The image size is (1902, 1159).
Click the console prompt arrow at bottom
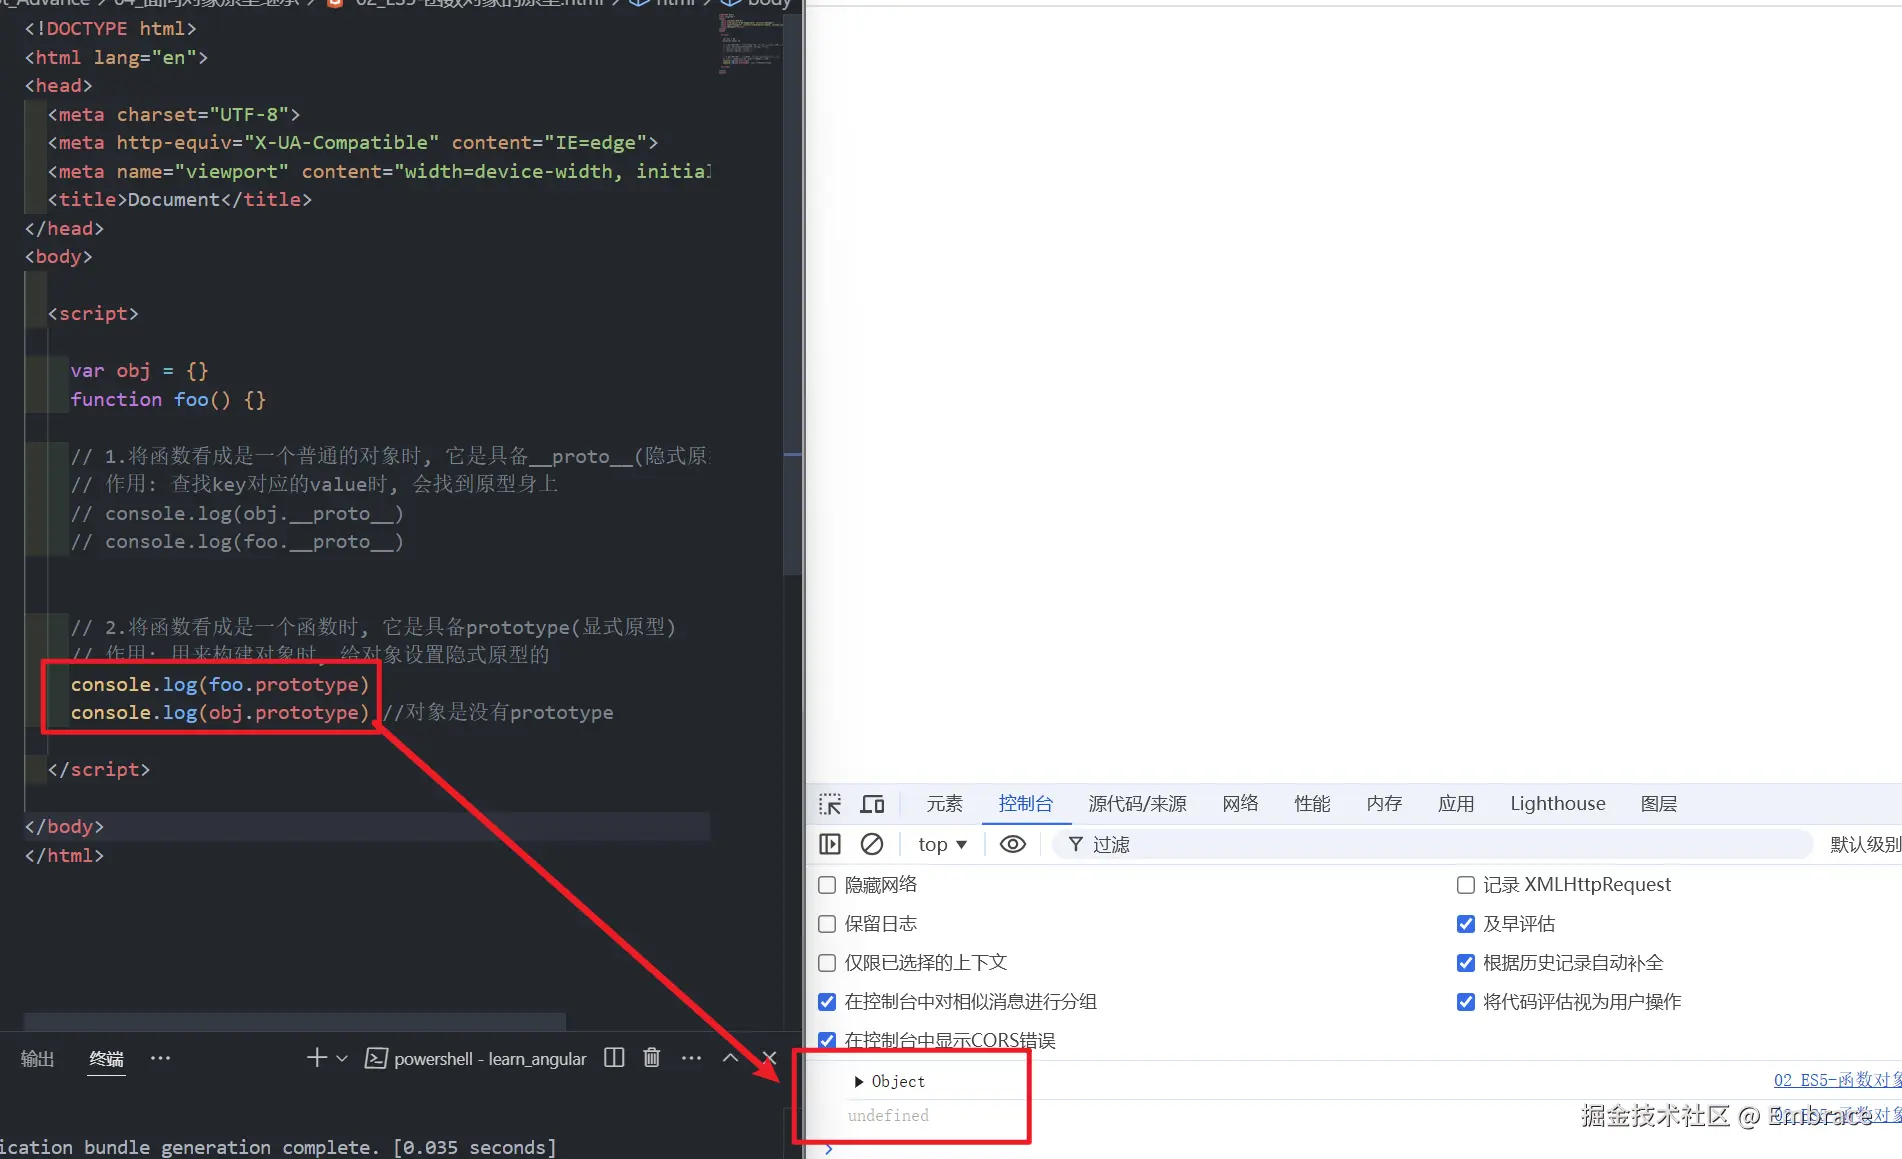[828, 1149]
